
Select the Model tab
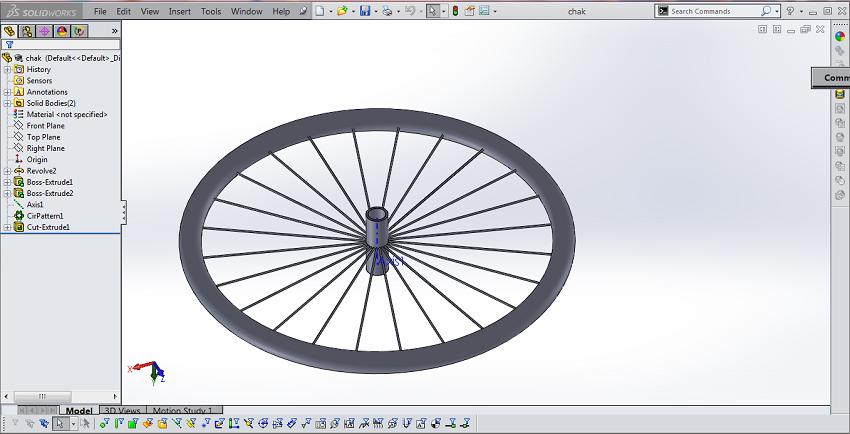click(x=79, y=411)
